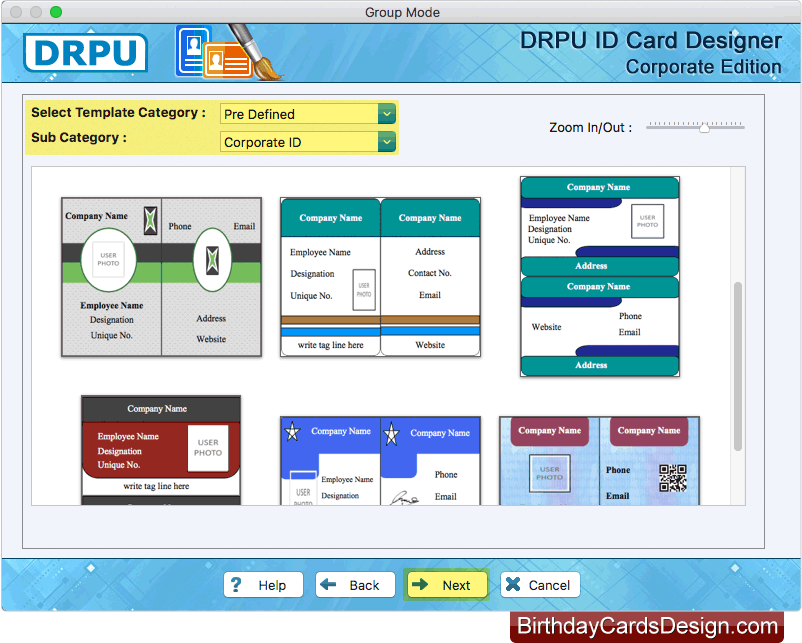802x643 pixels.
Task: Select the blue star Company Name template
Action: point(381,461)
